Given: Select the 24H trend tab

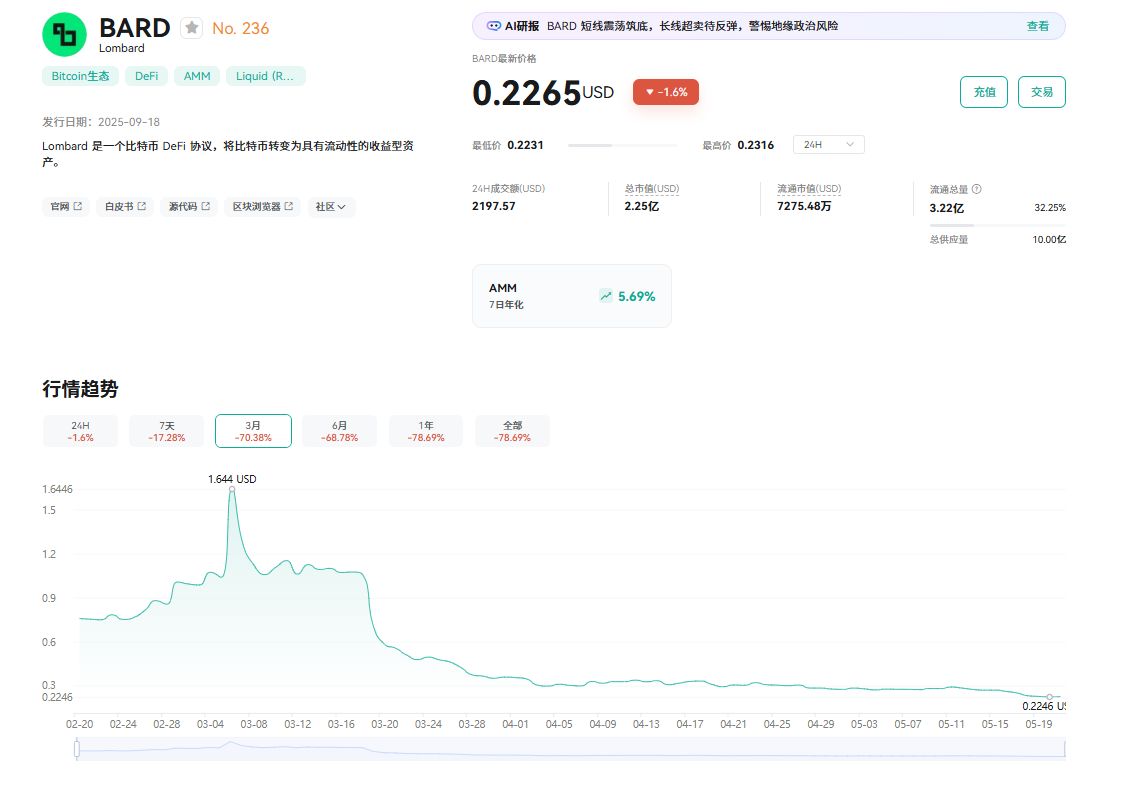Looking at the screenshot, I should coord(80,431).
